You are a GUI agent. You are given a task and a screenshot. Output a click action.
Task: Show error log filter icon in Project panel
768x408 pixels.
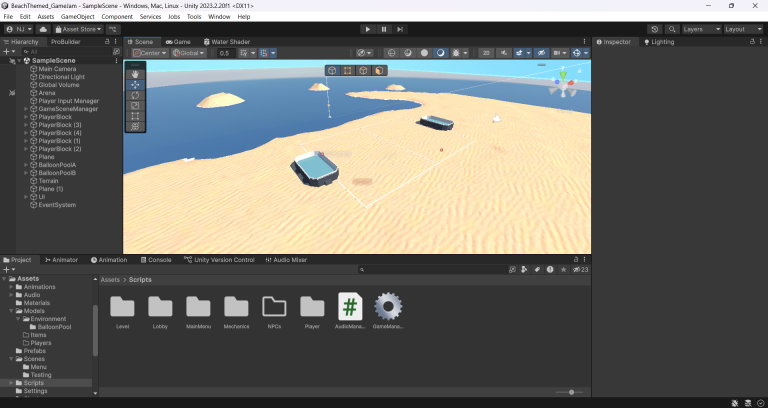pyautogui.click(x=550, y=269)
